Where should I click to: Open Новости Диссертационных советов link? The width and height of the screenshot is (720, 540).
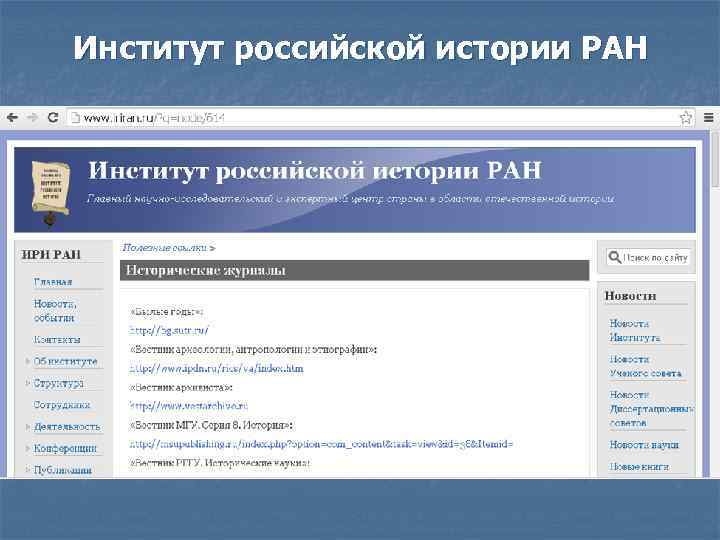(x=651, y=409)
